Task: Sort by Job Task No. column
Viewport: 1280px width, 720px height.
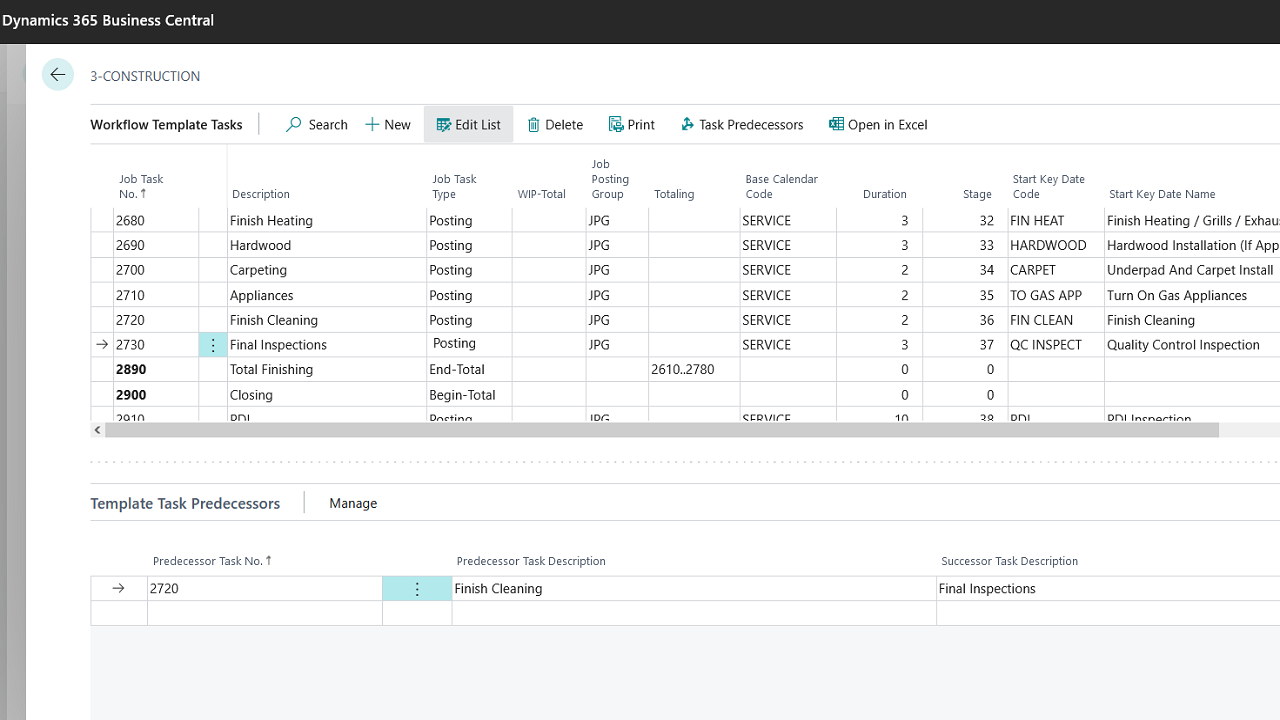Action: pyautogui.click(x=141, y=186)
